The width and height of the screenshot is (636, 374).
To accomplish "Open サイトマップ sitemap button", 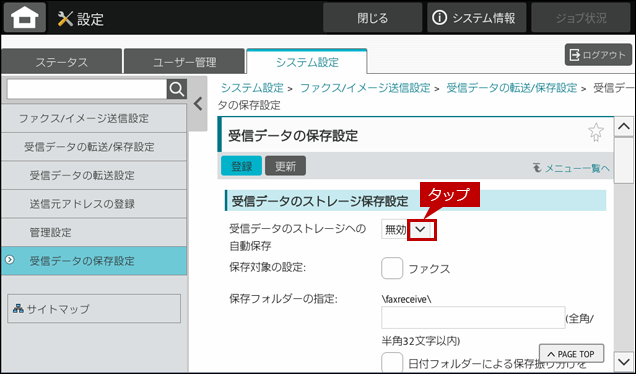I will click(94, 309).
